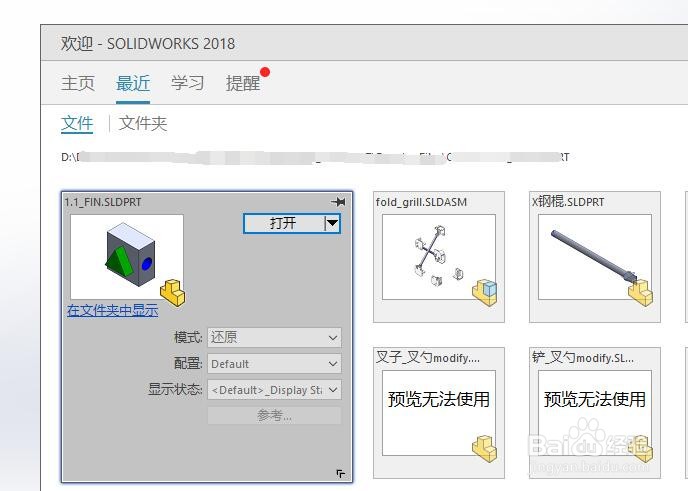Open the X钢棍.SLDPRT thumbnail
688x491 pixels.
[x=595, y=257]
